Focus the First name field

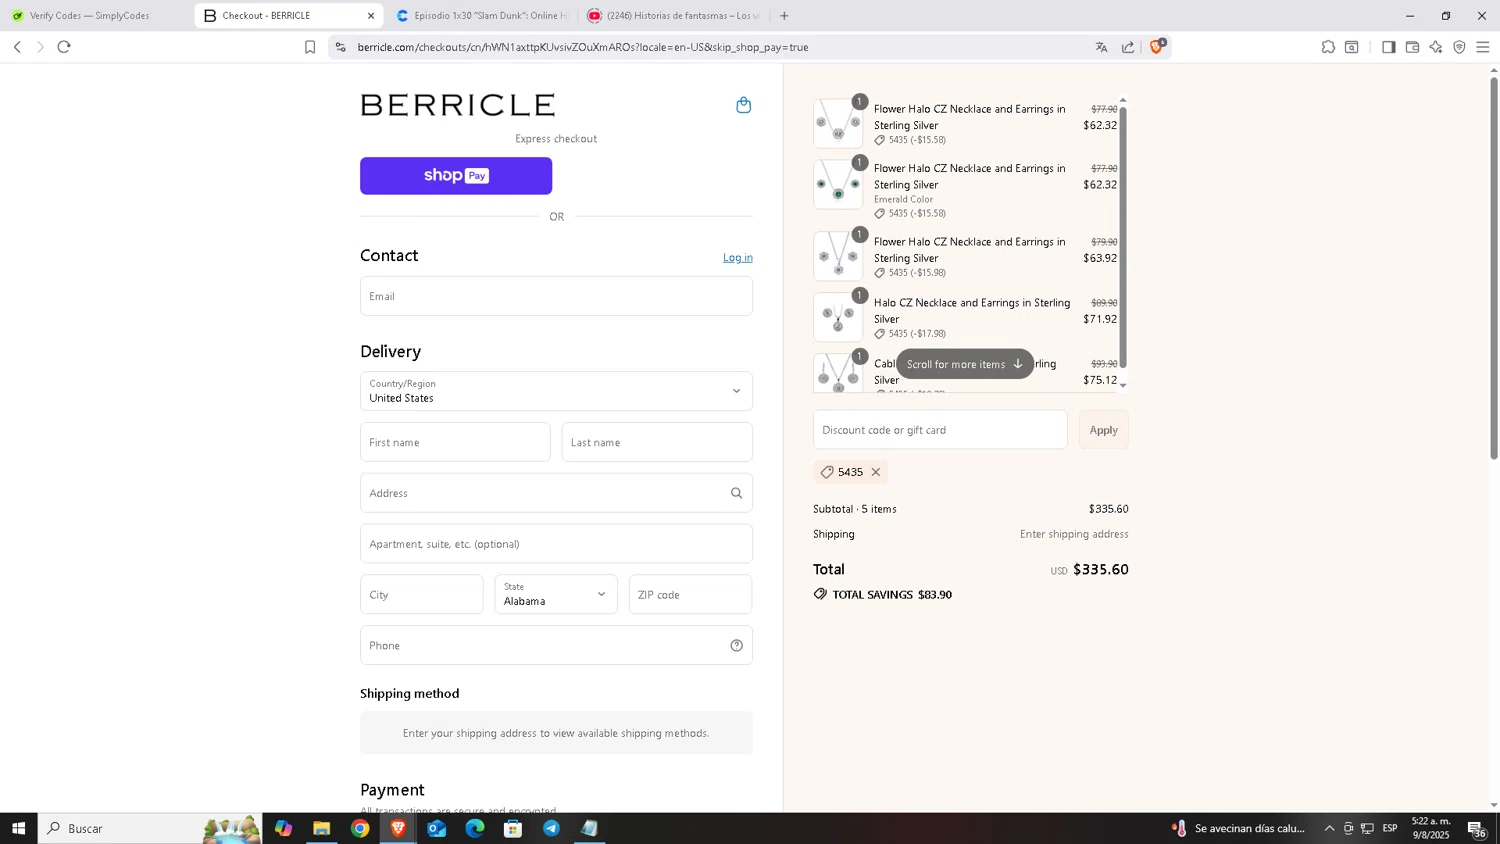455,442
